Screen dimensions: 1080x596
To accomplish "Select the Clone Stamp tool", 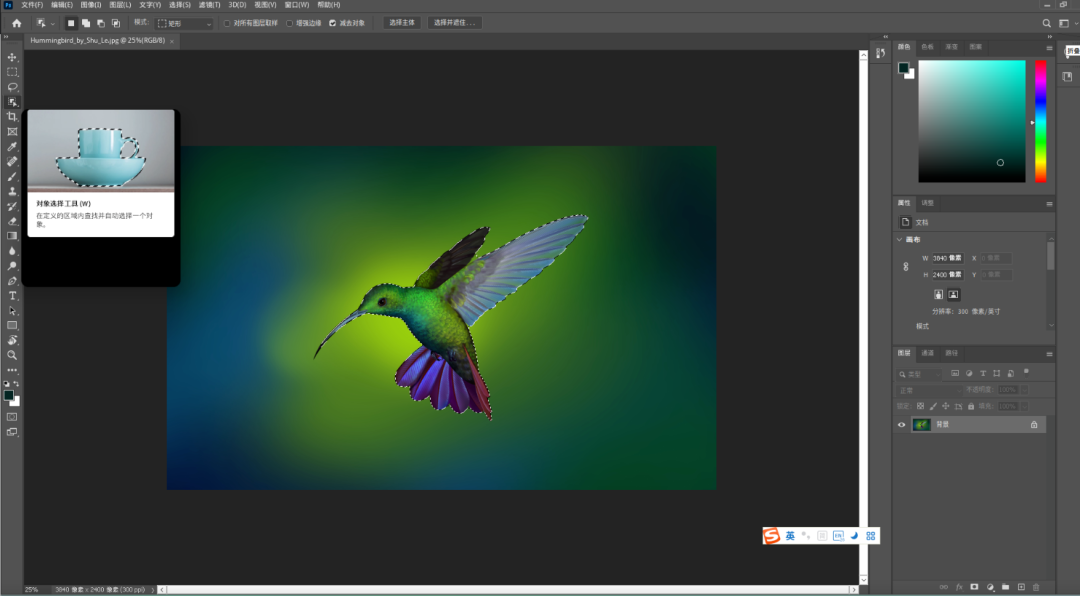I will [12, 191].
